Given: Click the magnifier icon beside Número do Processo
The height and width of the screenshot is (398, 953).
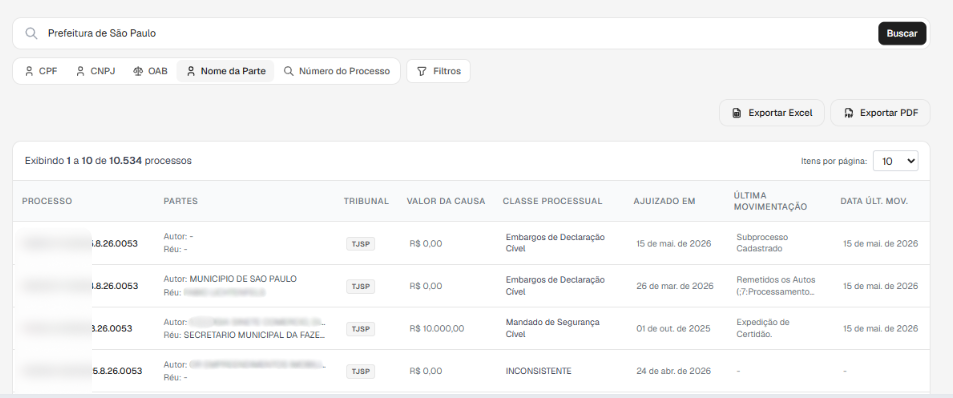Looking at the screenshot, I should click(289, 71).
